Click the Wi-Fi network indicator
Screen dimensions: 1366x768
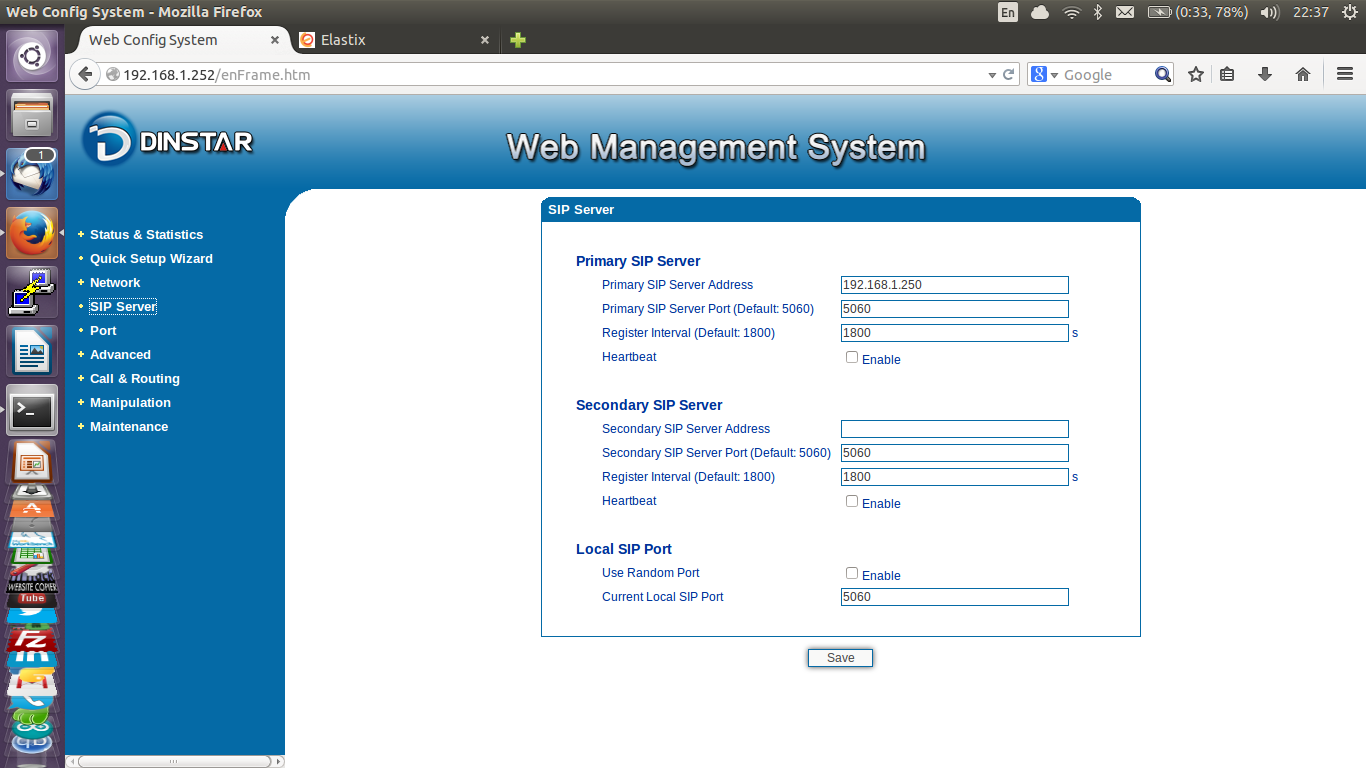(x=1072, y=12)
